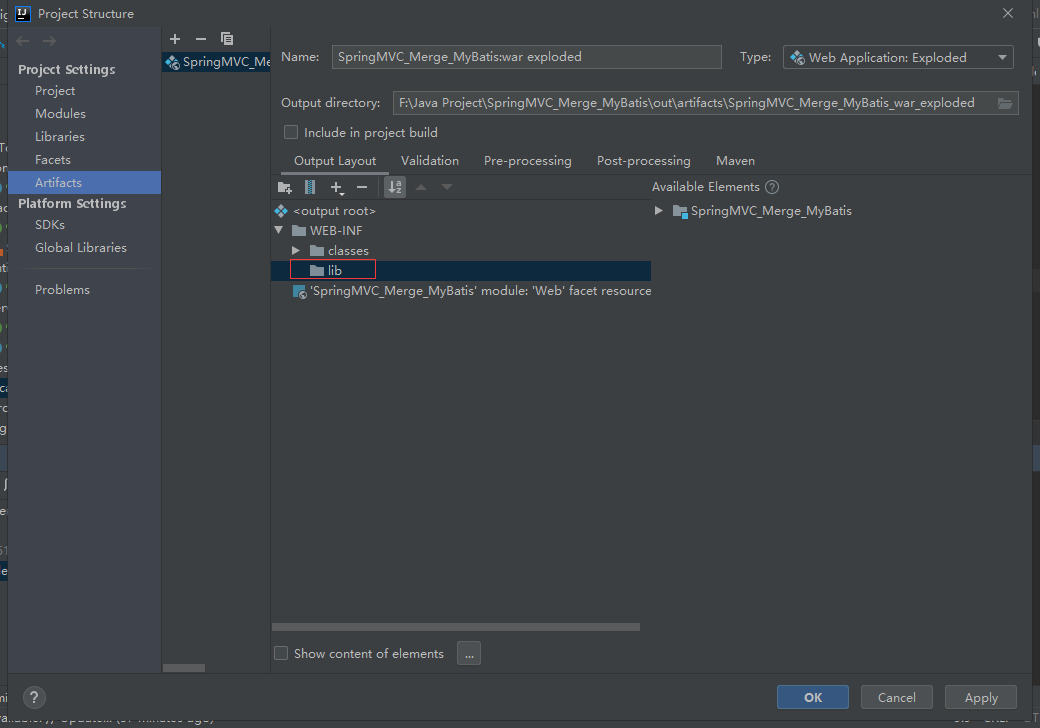Image resolution: width=1040 pixels, height=728 pixels.
Task: Move selected layout element down
Action: click(447, 188)
